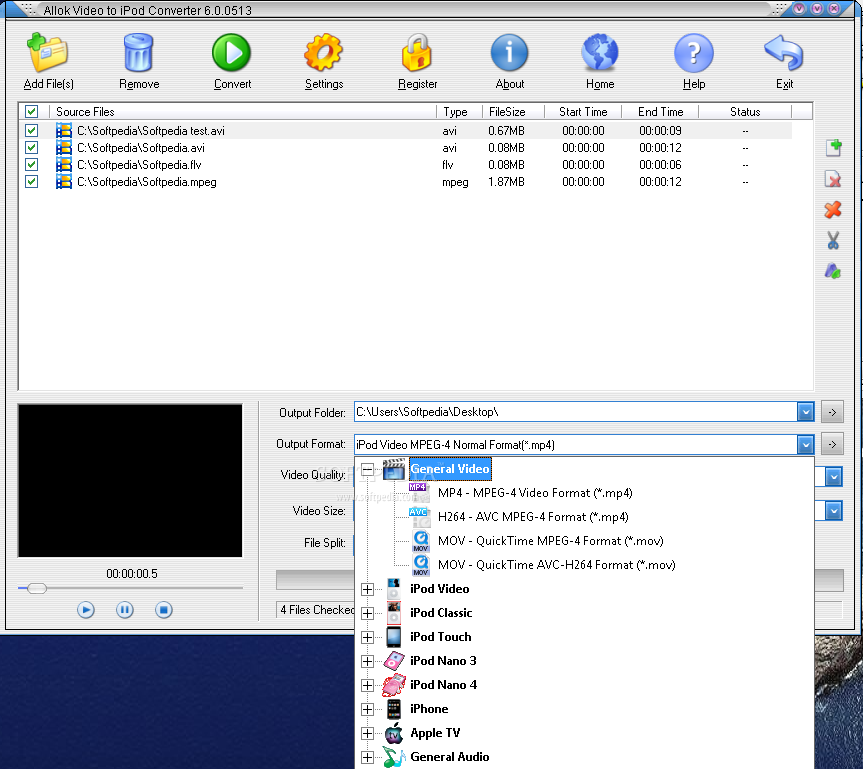Click the AVC H264 format icon
The height and width of the screenshot is (769, 863).
(x=419, y=516)
